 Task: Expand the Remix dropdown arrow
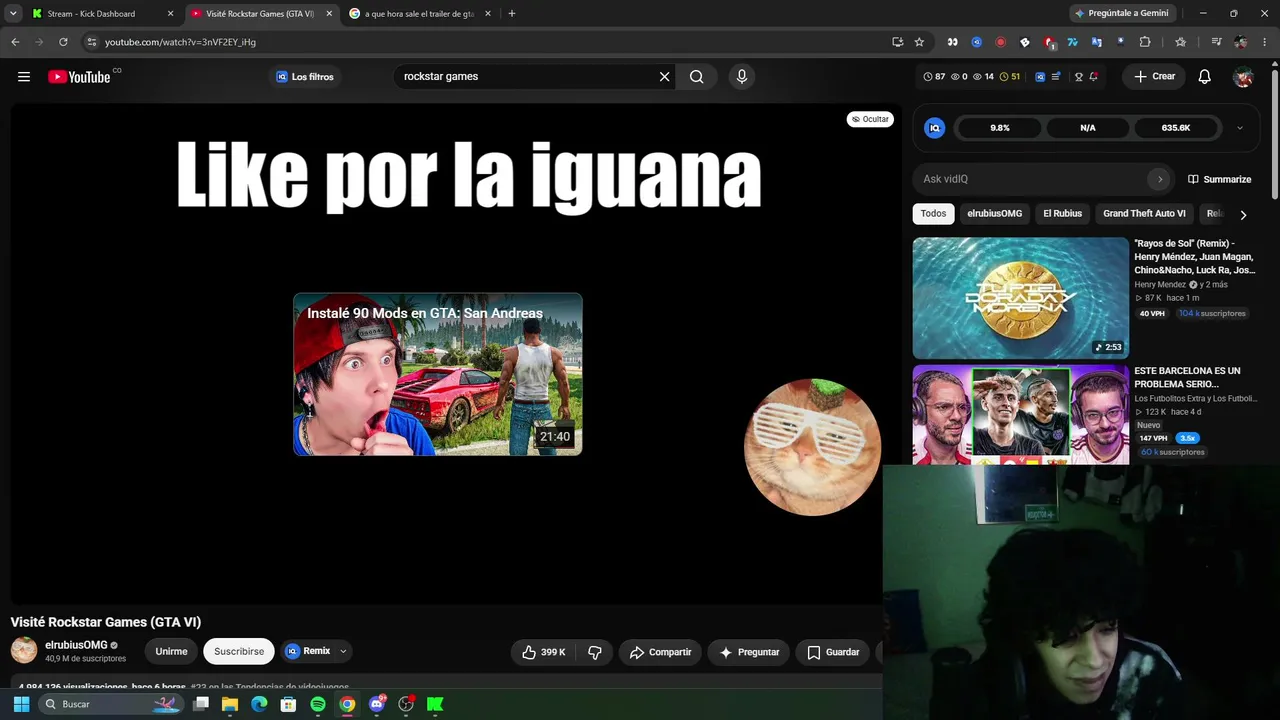343,651
